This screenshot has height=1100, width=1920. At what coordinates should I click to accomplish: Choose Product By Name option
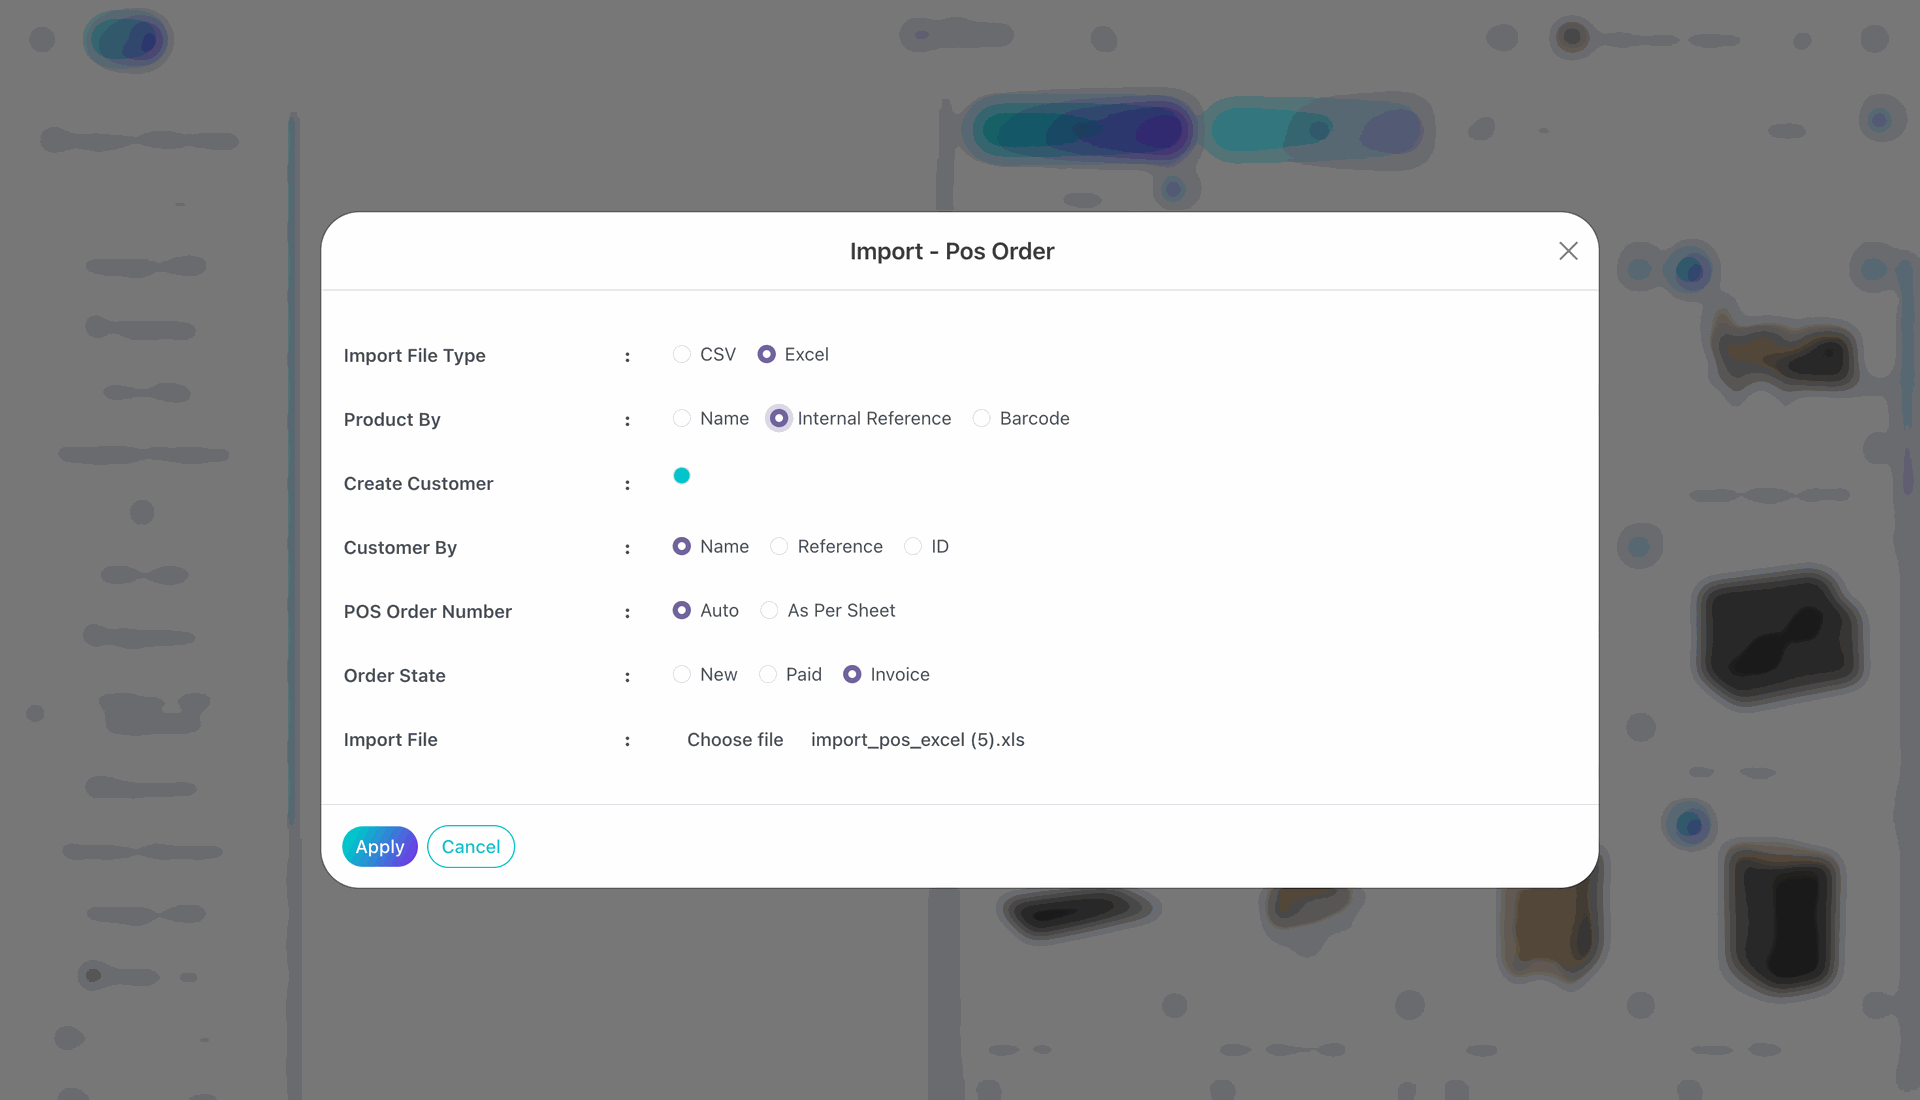click(681, 418)
